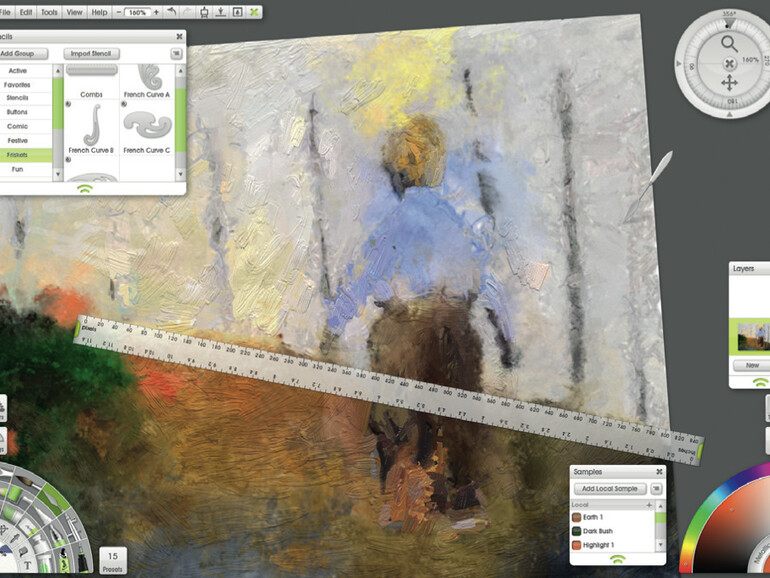Open the Help menu
This screenshot has height=578, width=770.
point(99,12)
